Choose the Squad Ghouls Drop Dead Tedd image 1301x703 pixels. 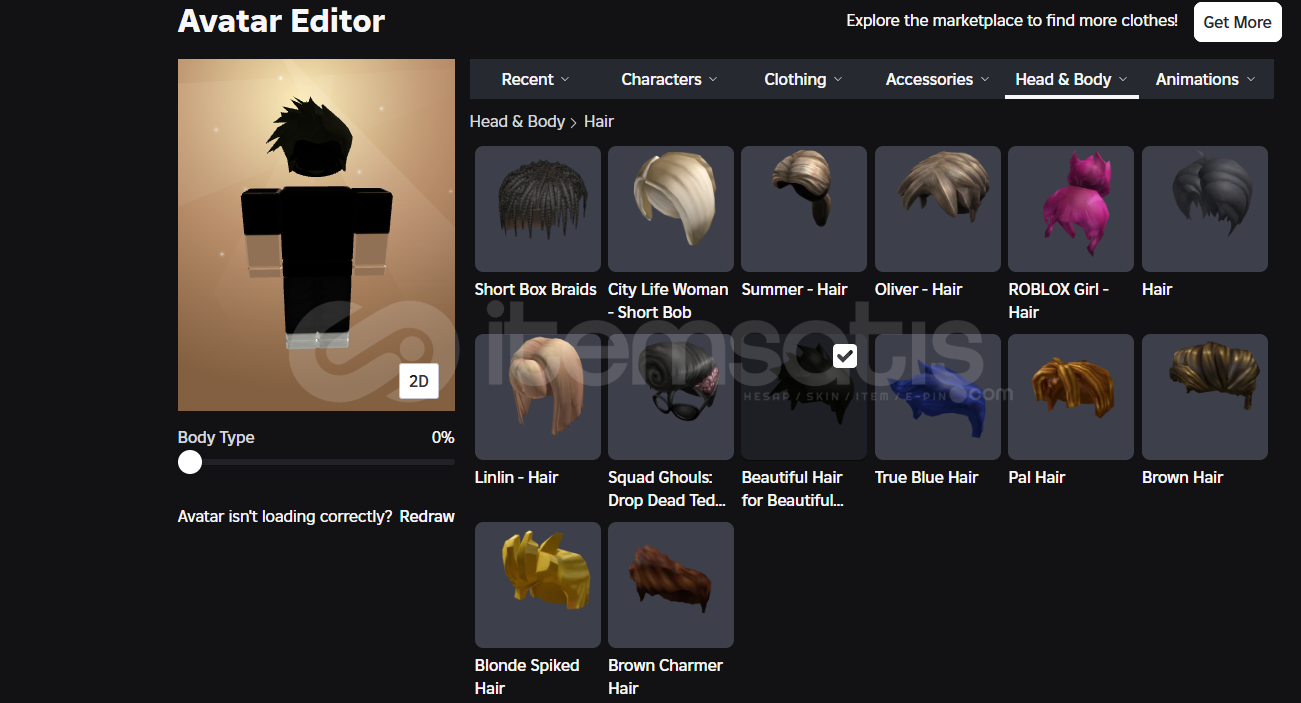[x=671, y=397]
